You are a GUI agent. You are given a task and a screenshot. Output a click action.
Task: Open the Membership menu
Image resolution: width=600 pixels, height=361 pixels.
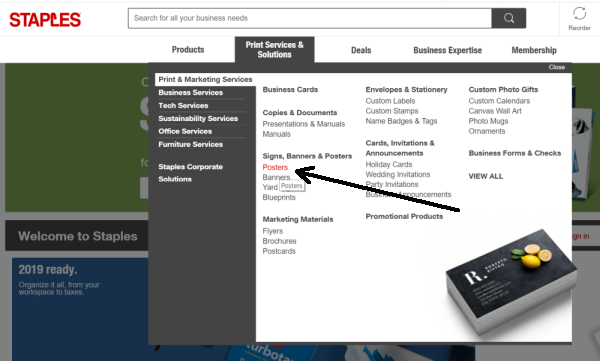point(534,50)
